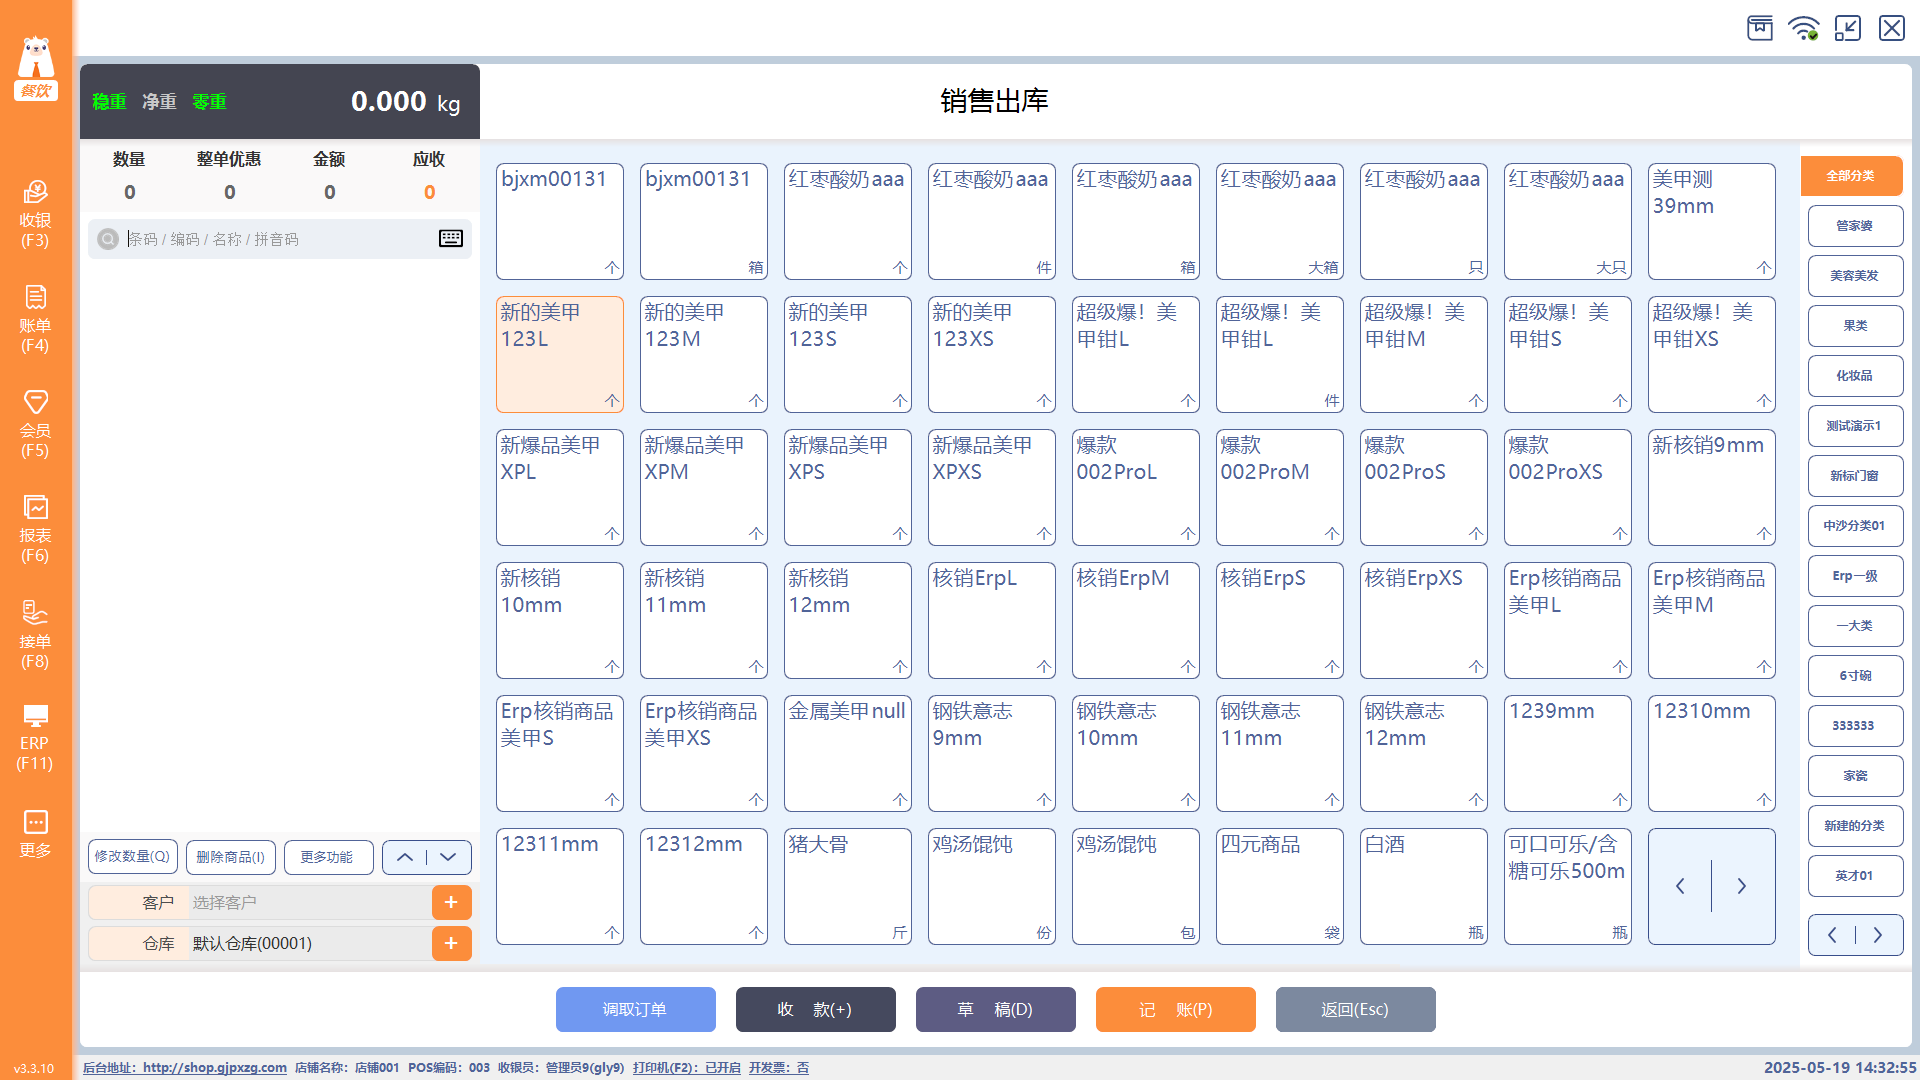Toggle the 稳重 weight mode
1920x1080 pixels.
point(109,102)
